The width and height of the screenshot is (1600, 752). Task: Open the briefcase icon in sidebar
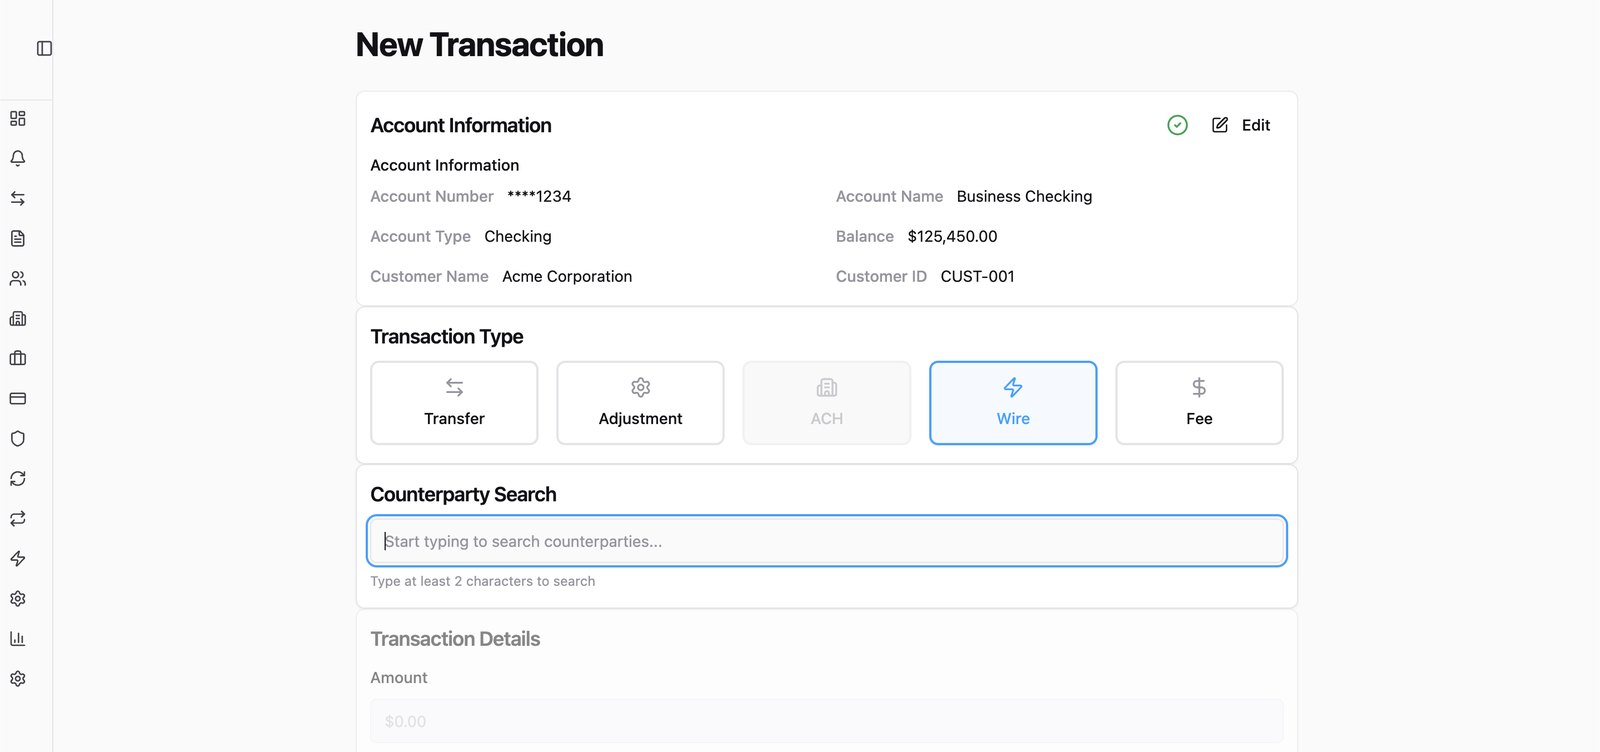coord(18,358)
